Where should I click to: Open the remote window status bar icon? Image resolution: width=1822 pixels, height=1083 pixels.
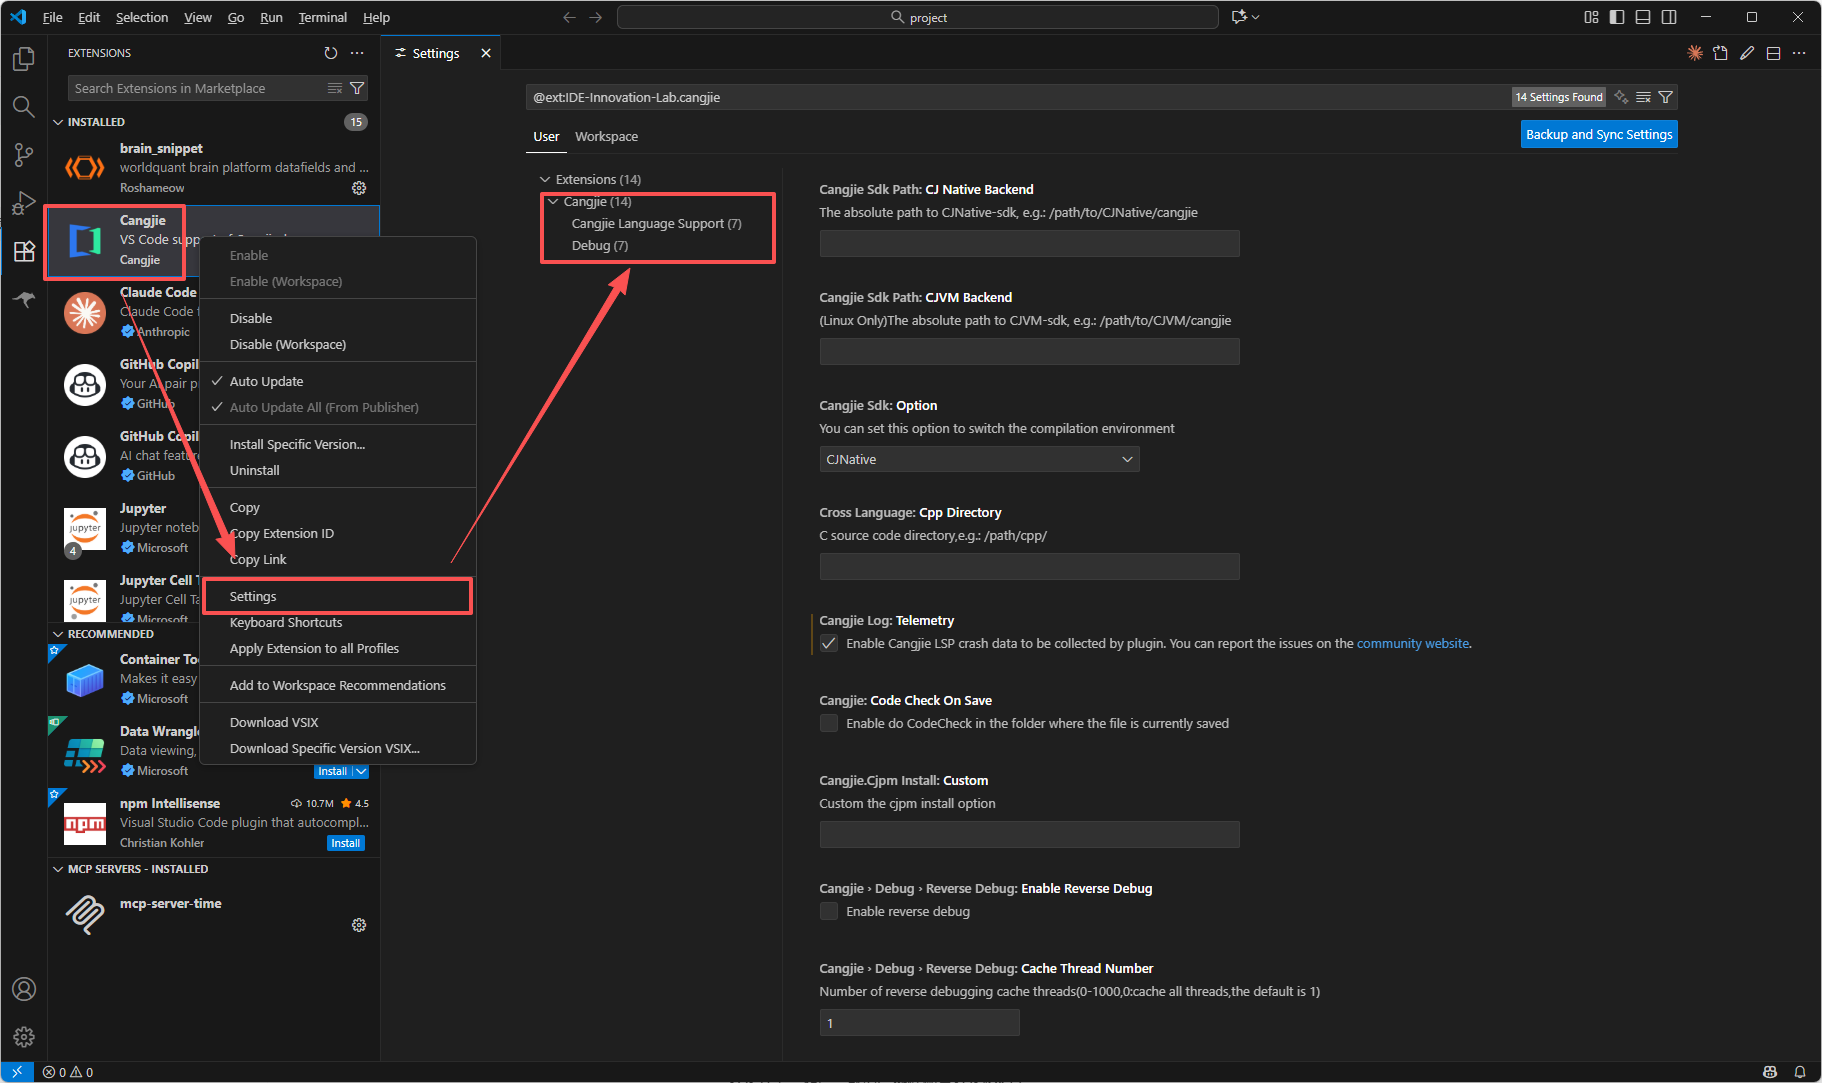coord(17,1072)
